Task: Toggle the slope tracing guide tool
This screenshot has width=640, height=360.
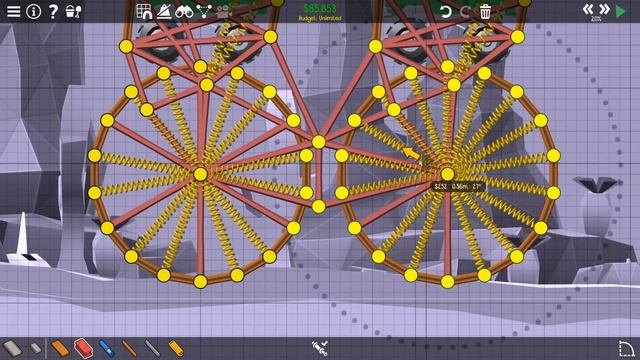Action: pyautogui.click(x=164, y=11)
